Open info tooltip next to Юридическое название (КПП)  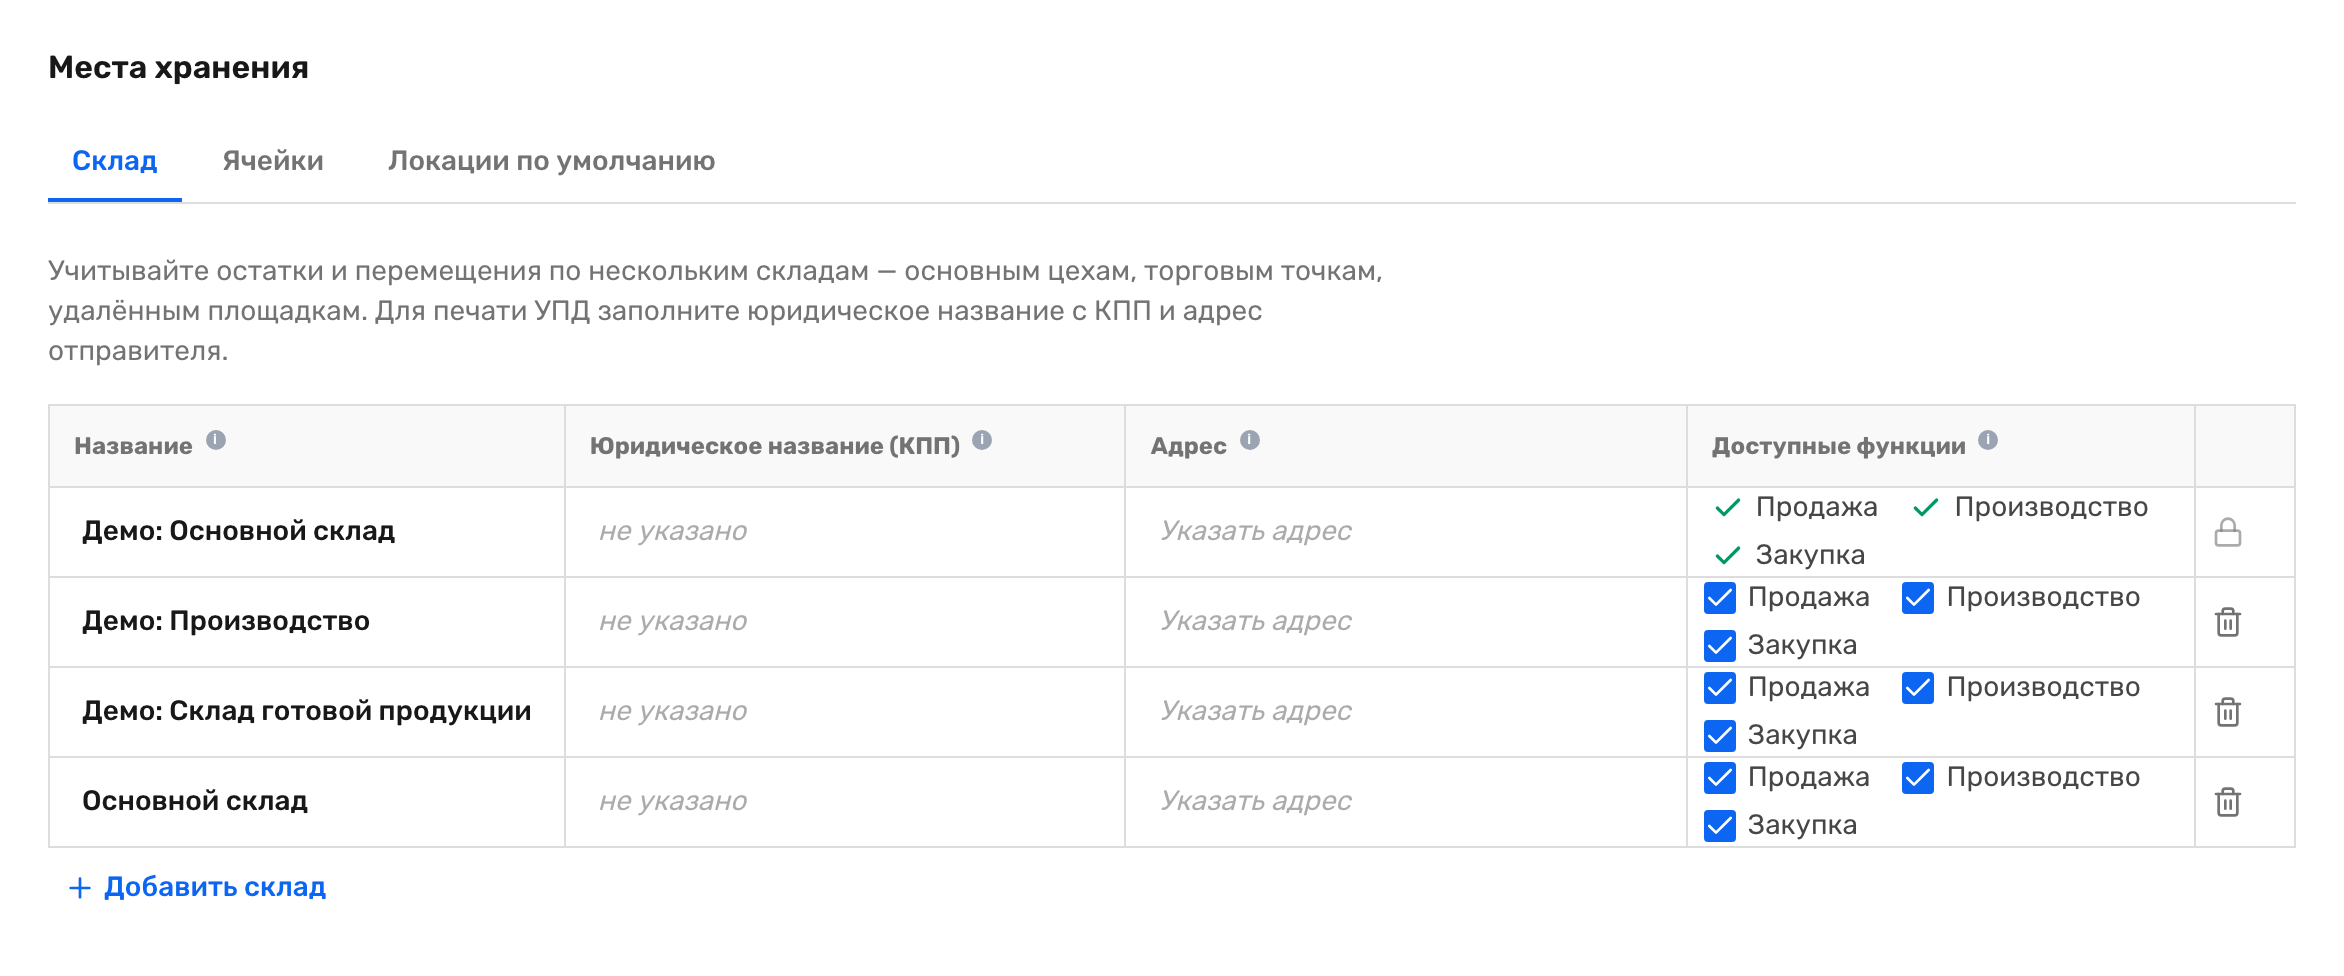click(x=982, y=440)
